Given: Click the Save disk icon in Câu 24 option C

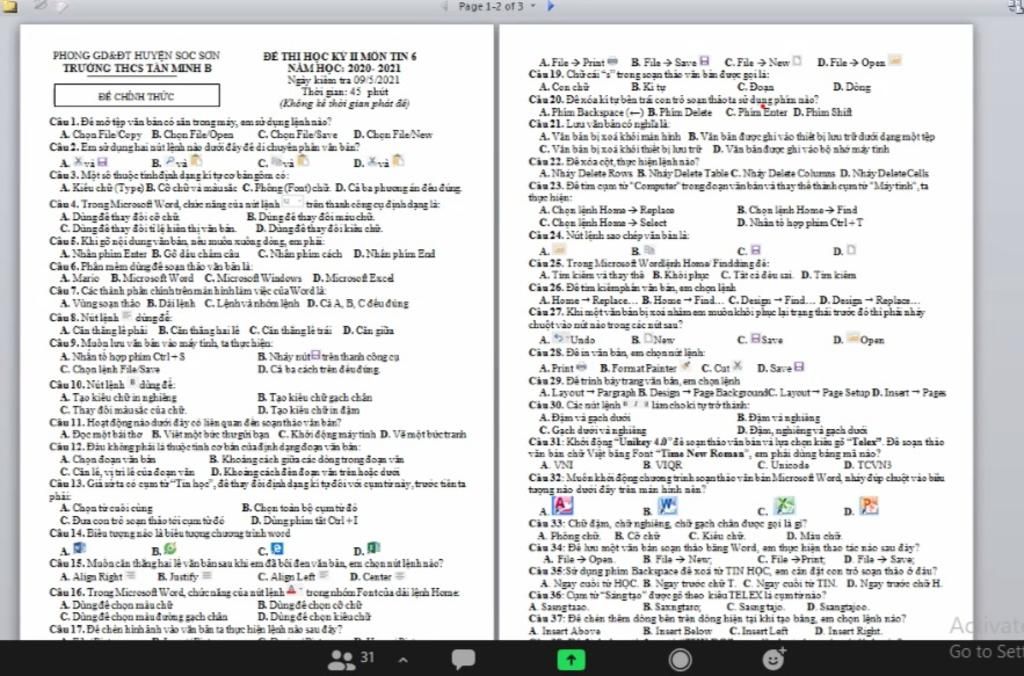Looking at the screenshot, I should pos(756,250).
